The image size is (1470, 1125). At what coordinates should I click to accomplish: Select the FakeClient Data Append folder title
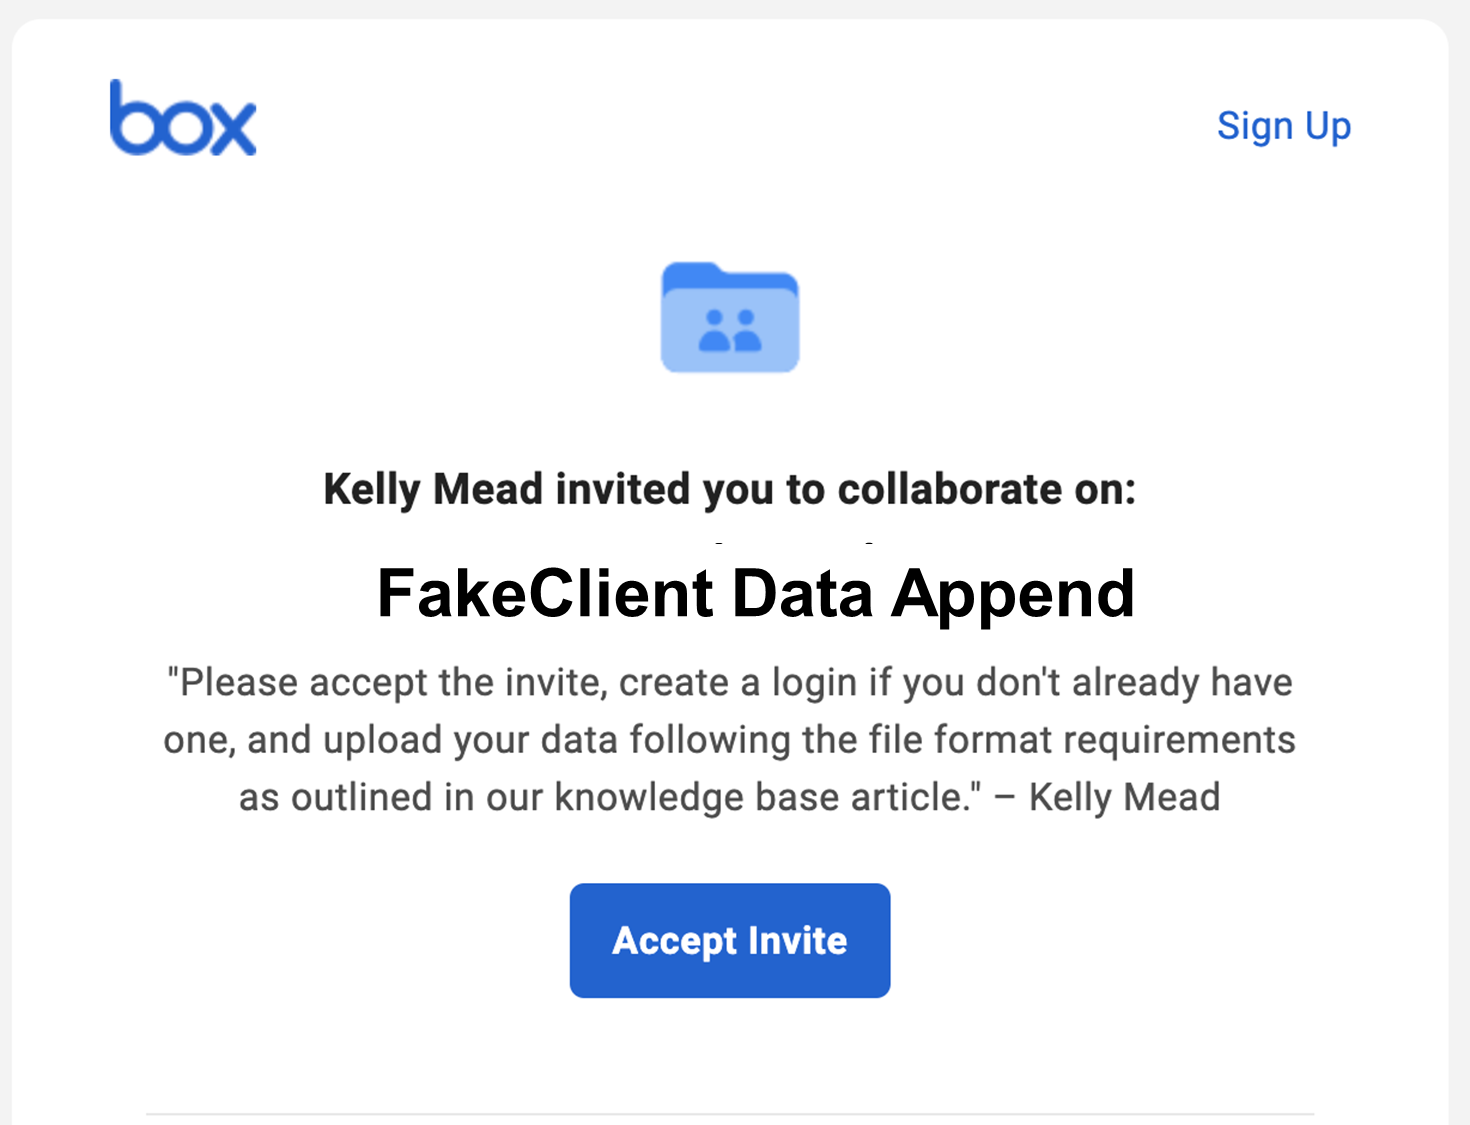(x=756, y=594)
